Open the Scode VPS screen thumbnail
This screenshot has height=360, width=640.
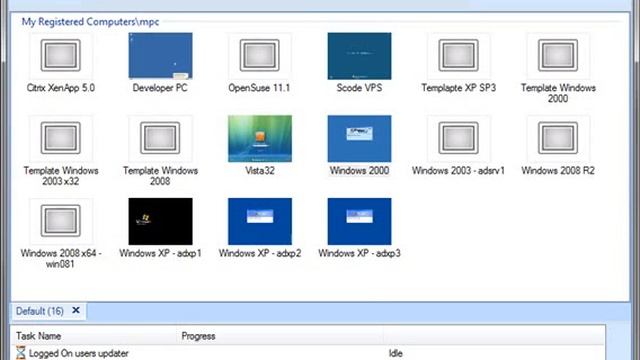pyautogui.click(x=359, y=56)
